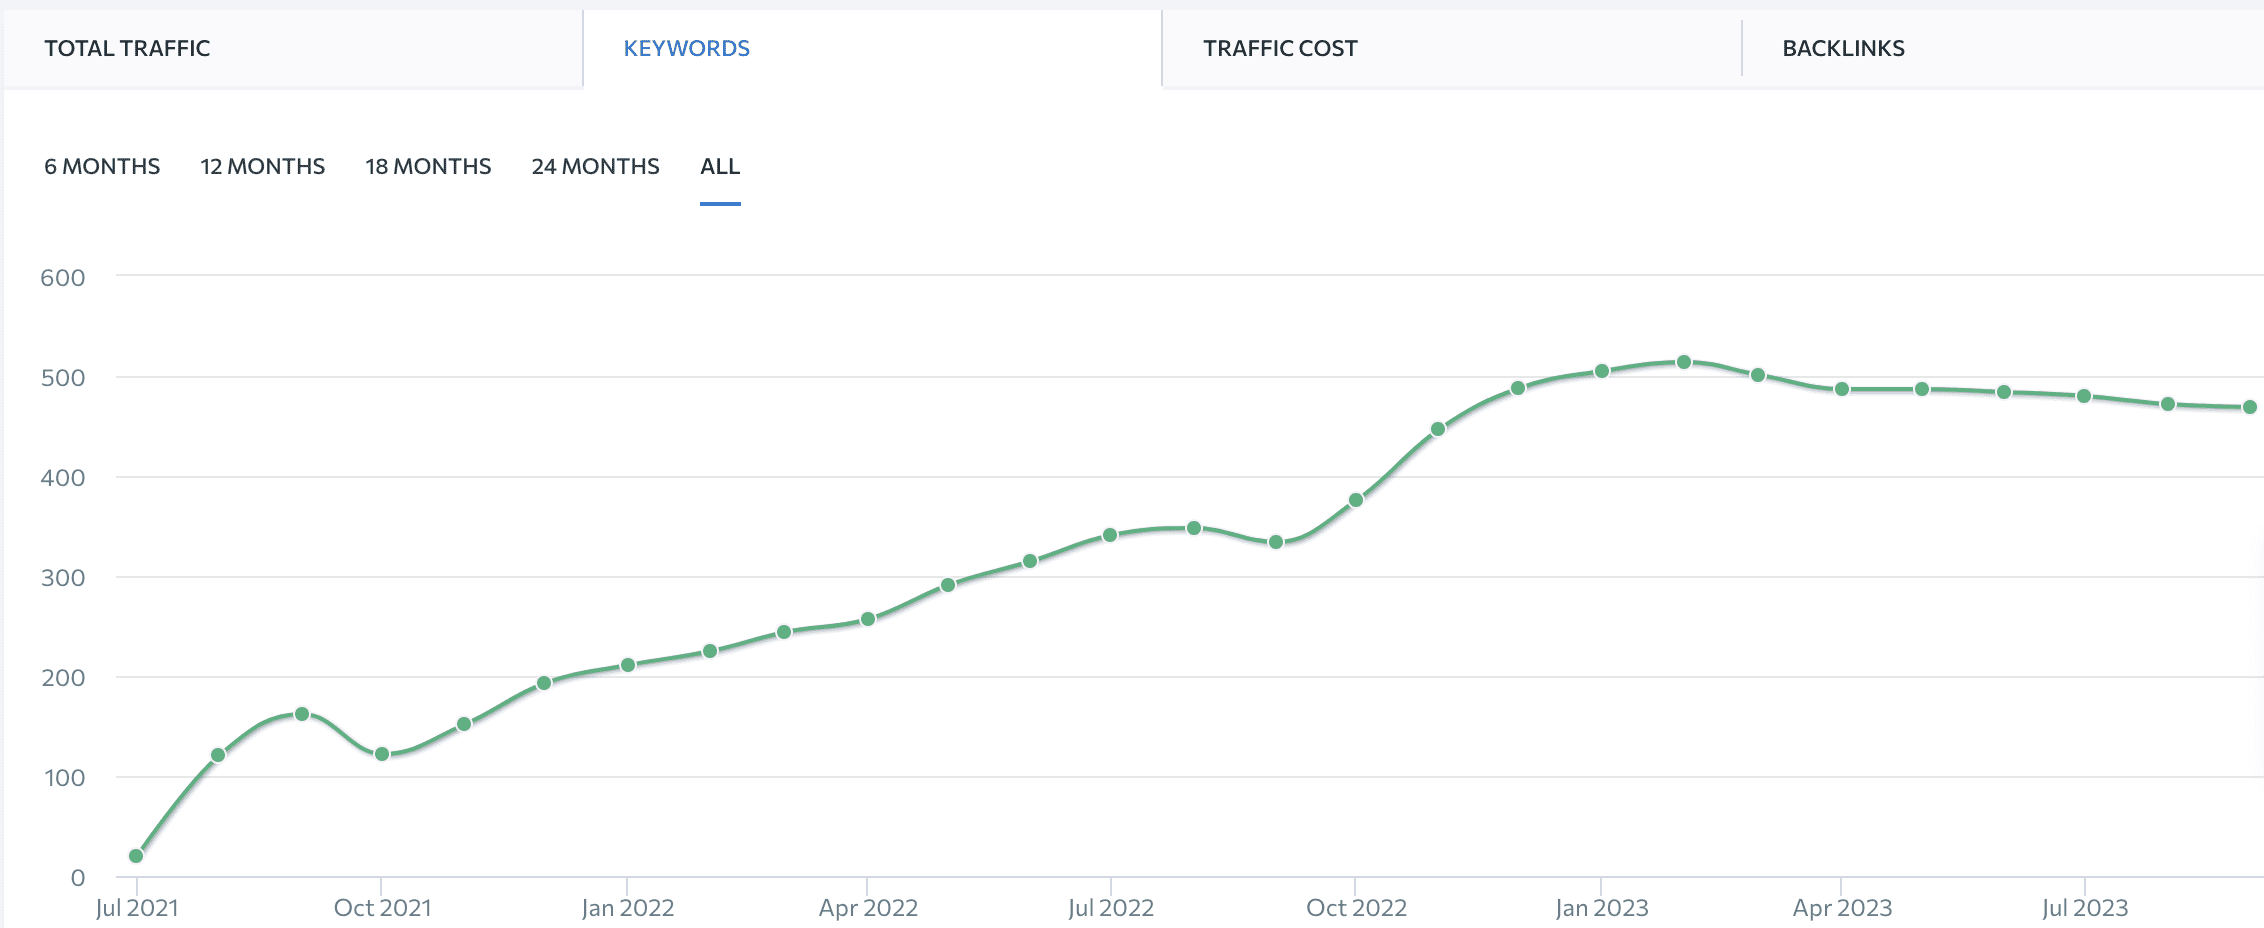Select the KEYWORDS tab
The image size is (2264, 928).
pyautogui.click(x=872, y=48)
